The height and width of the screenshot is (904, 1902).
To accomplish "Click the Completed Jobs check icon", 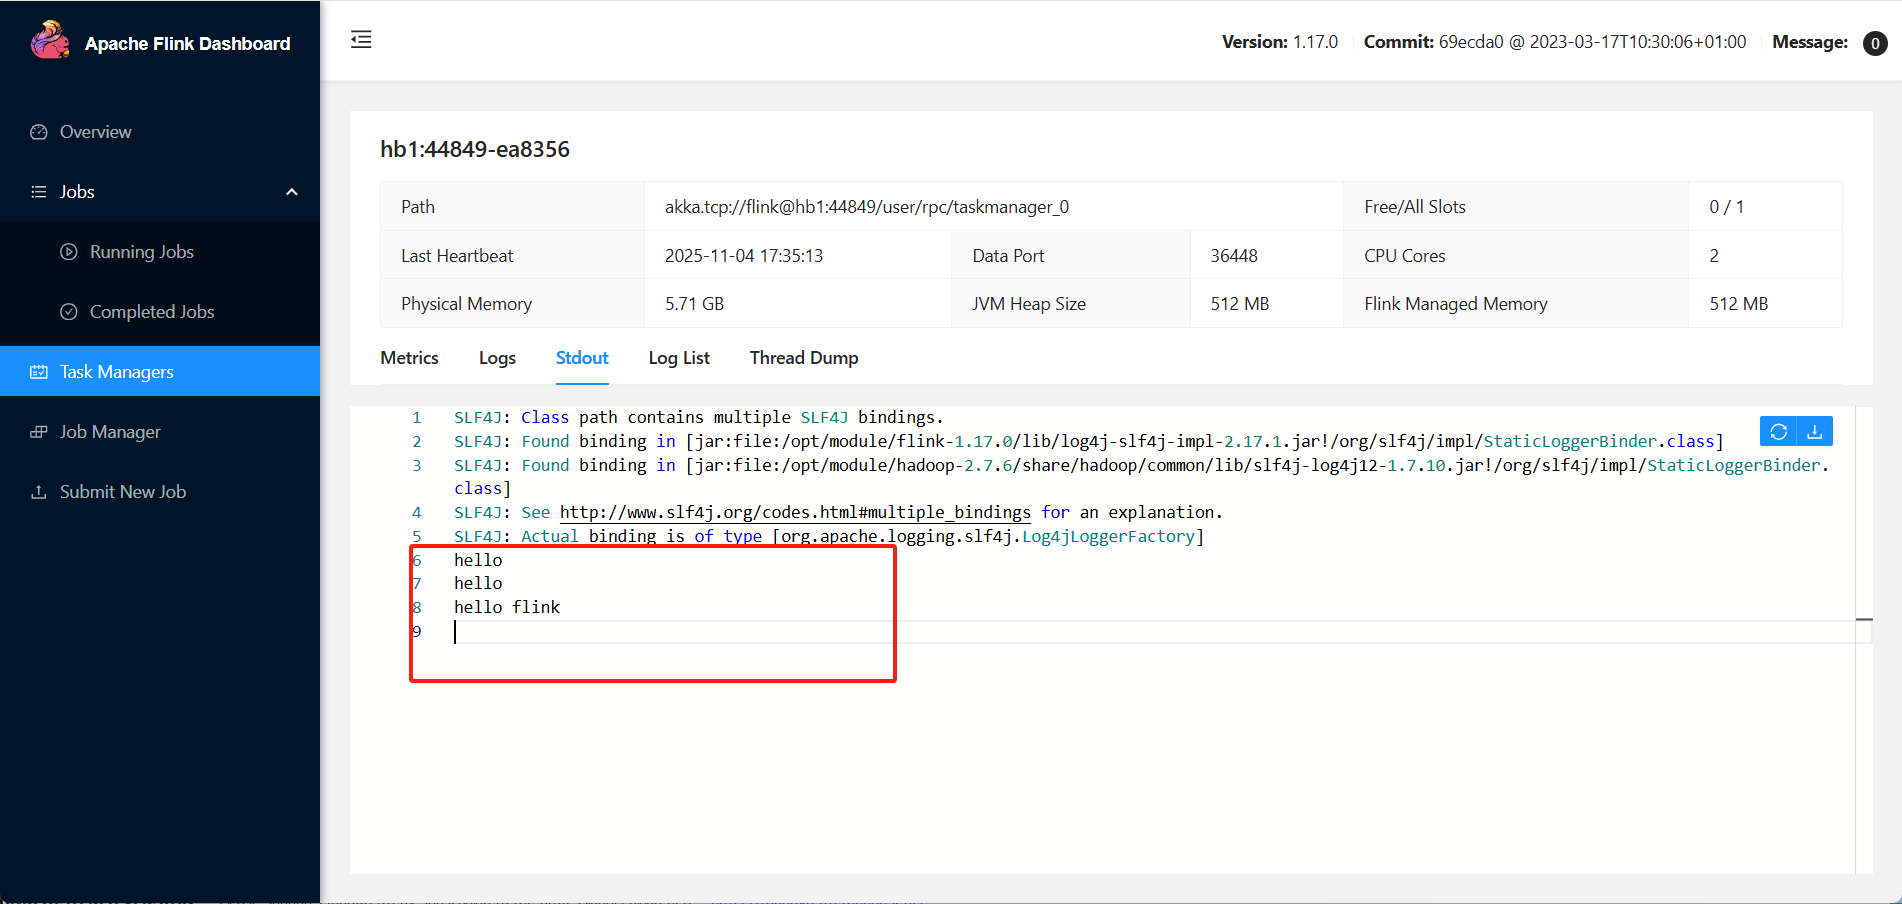I will (x=69, y=312).
